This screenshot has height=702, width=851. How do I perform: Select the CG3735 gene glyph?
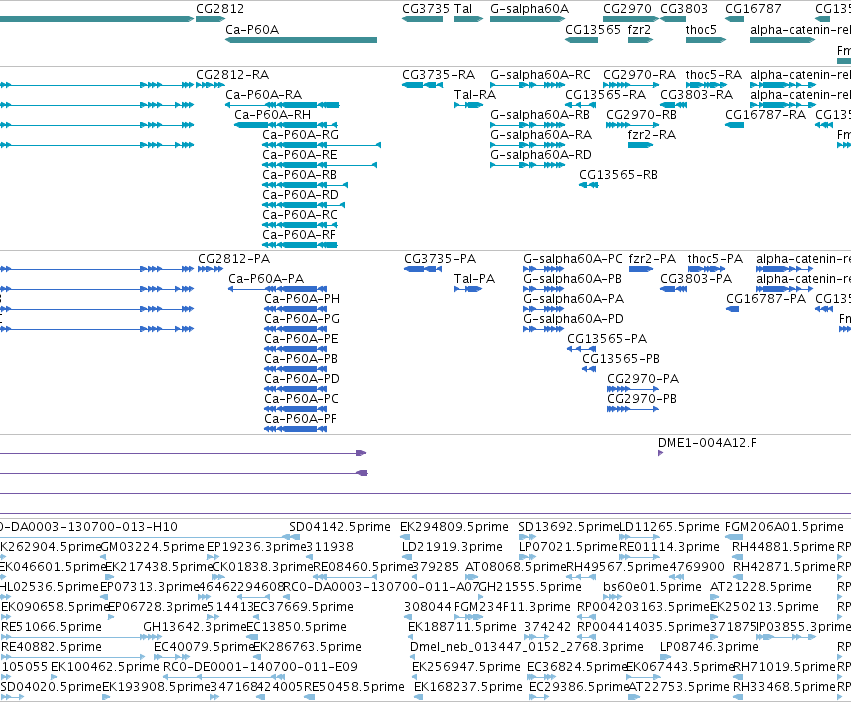(x=422, y=19)
